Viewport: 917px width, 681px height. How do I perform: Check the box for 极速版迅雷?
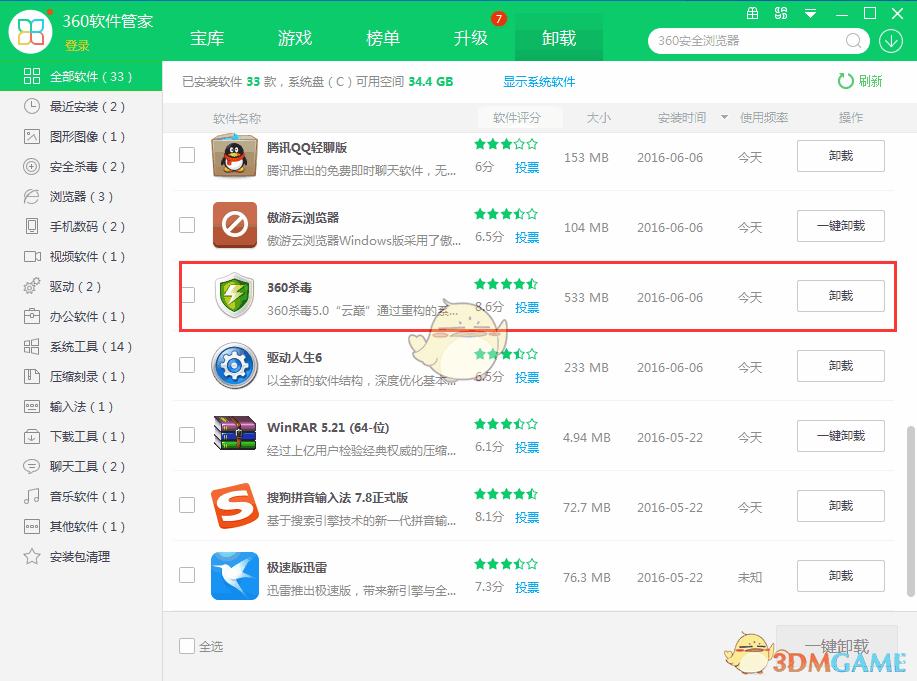[x=187, y=575]
